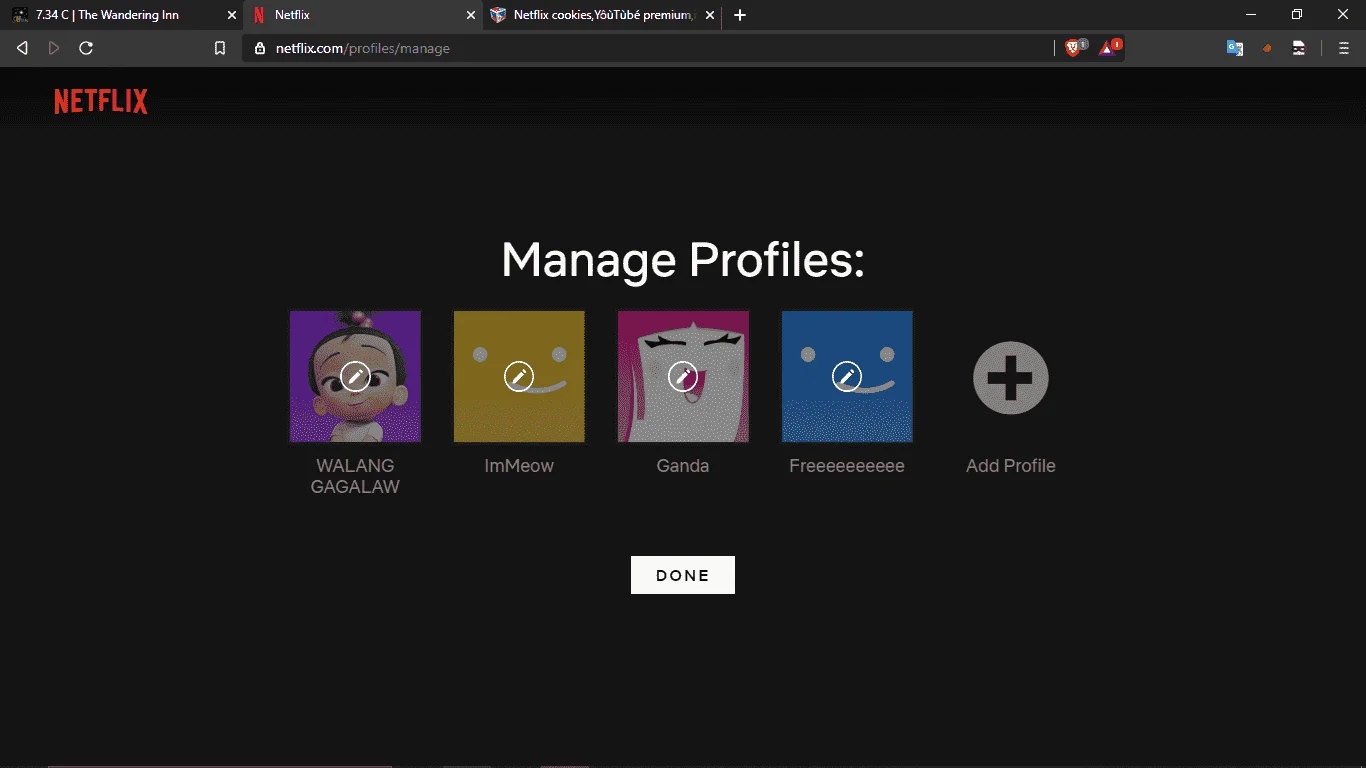Click the translate extension icon
1366x768 pixels.
(1235, 48)
